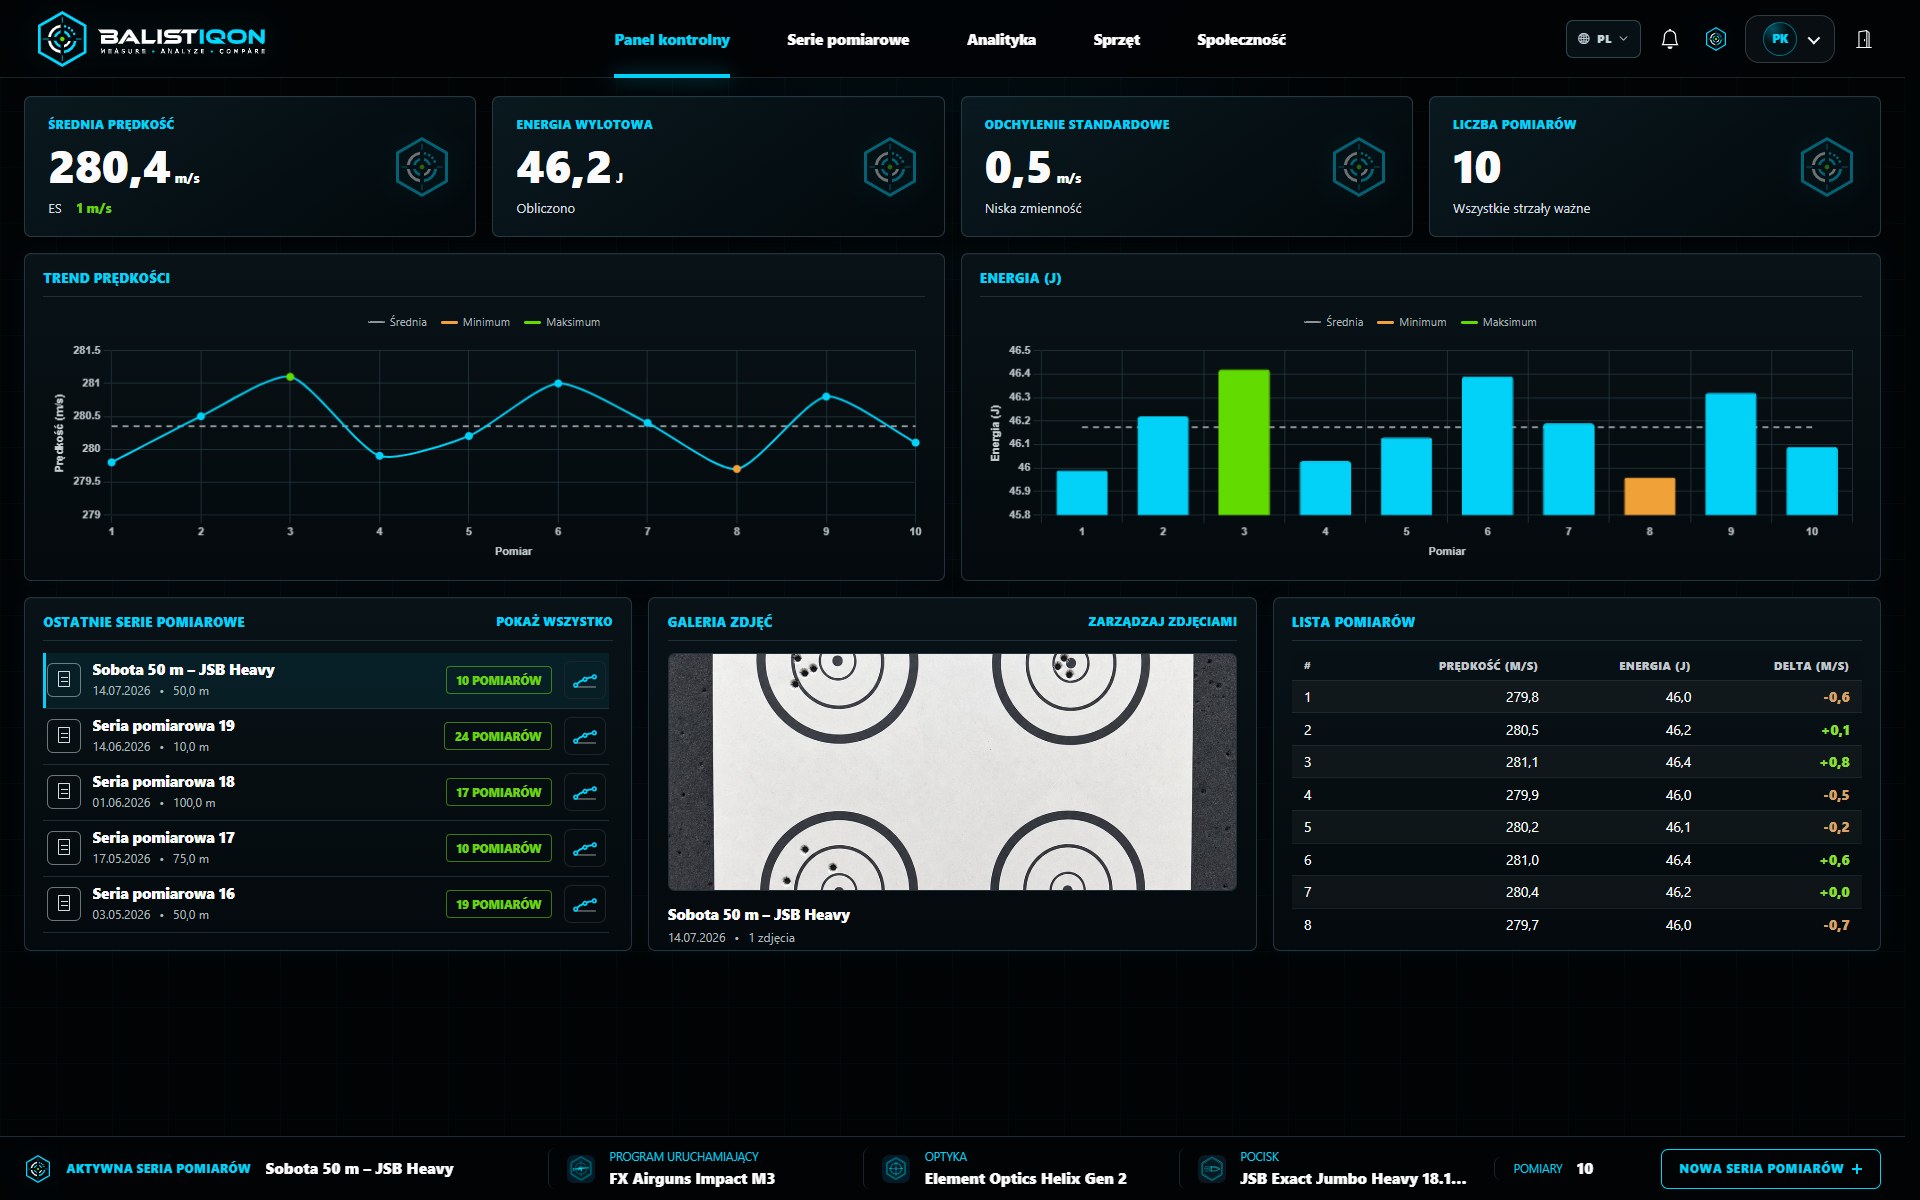Toggle Minimum legend in Trend prędkości chart
This screenshot has width=1920, height=1200.
tap(475, 322)
